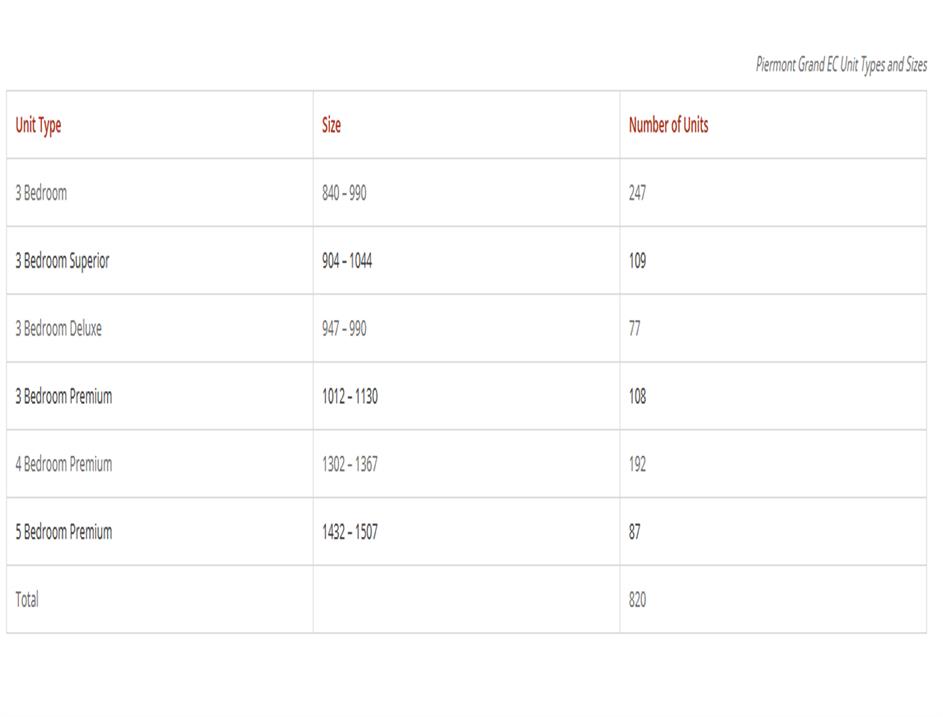The height and width of the screenshot is (717, 943).
Task: Select the 3 Bedroom unit type cell
Action: pos(41,193)
